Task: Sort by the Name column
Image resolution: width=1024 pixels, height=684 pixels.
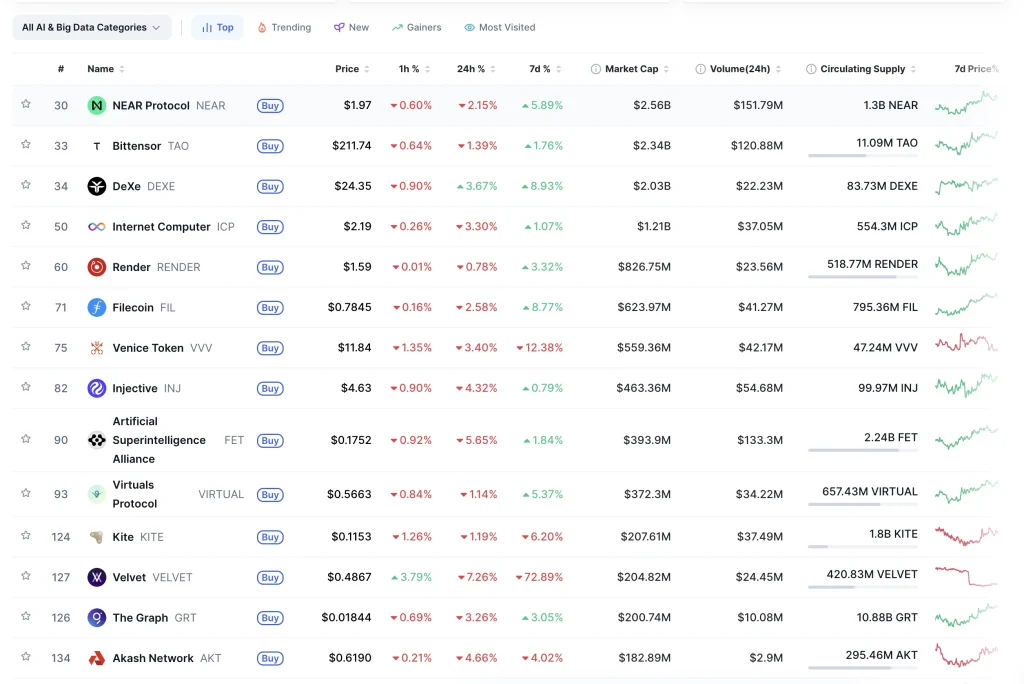Action: point(105,69)
